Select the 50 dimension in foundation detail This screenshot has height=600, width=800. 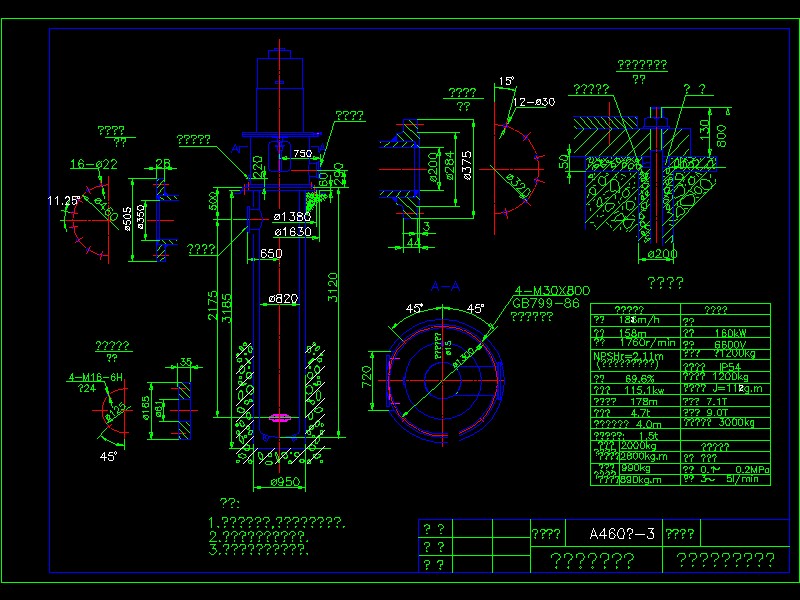pyautogui.click(x=564, y=162)
